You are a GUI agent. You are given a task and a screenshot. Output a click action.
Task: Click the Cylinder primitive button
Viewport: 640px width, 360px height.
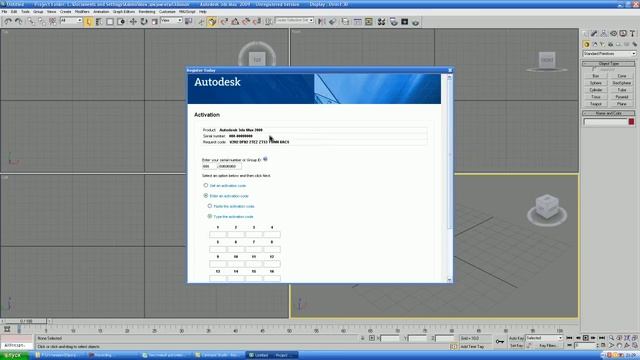(x=596, y=90)
